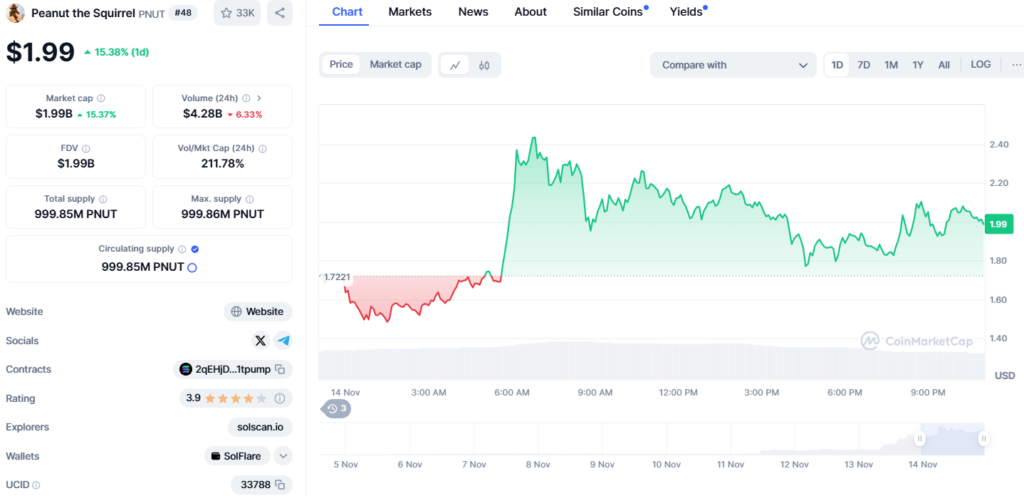Click the Peanut the Squirrel coin logo
Viewport: 1024px width, 496px height.
(15, 13)
